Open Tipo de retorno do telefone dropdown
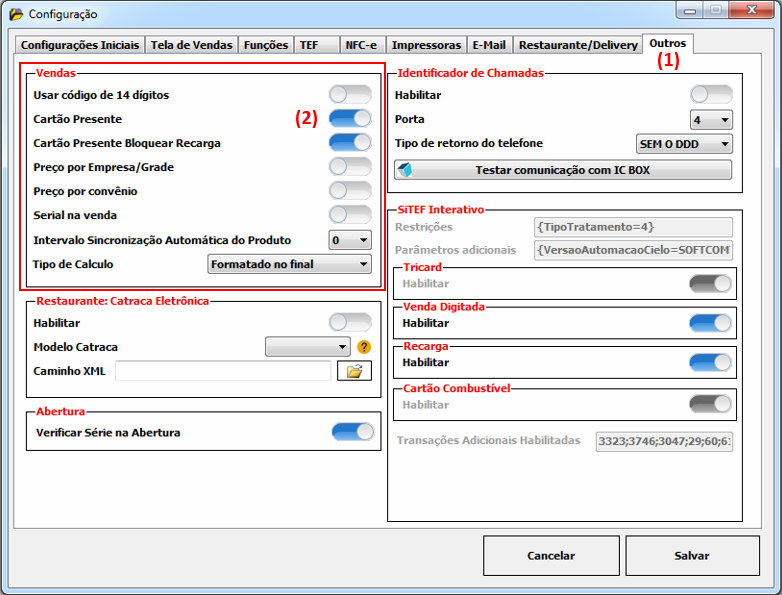 pyautogui.click(x=684, y=144)
